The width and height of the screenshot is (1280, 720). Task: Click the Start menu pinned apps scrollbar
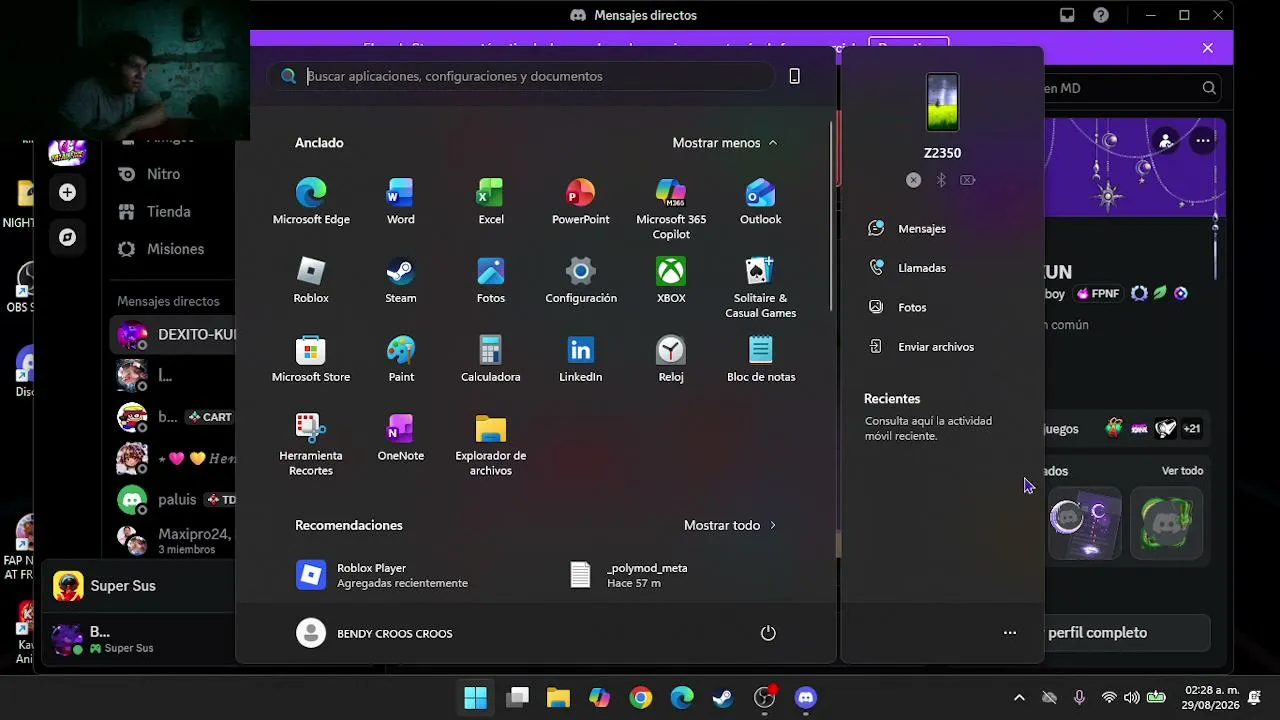[x=831, y=215]
